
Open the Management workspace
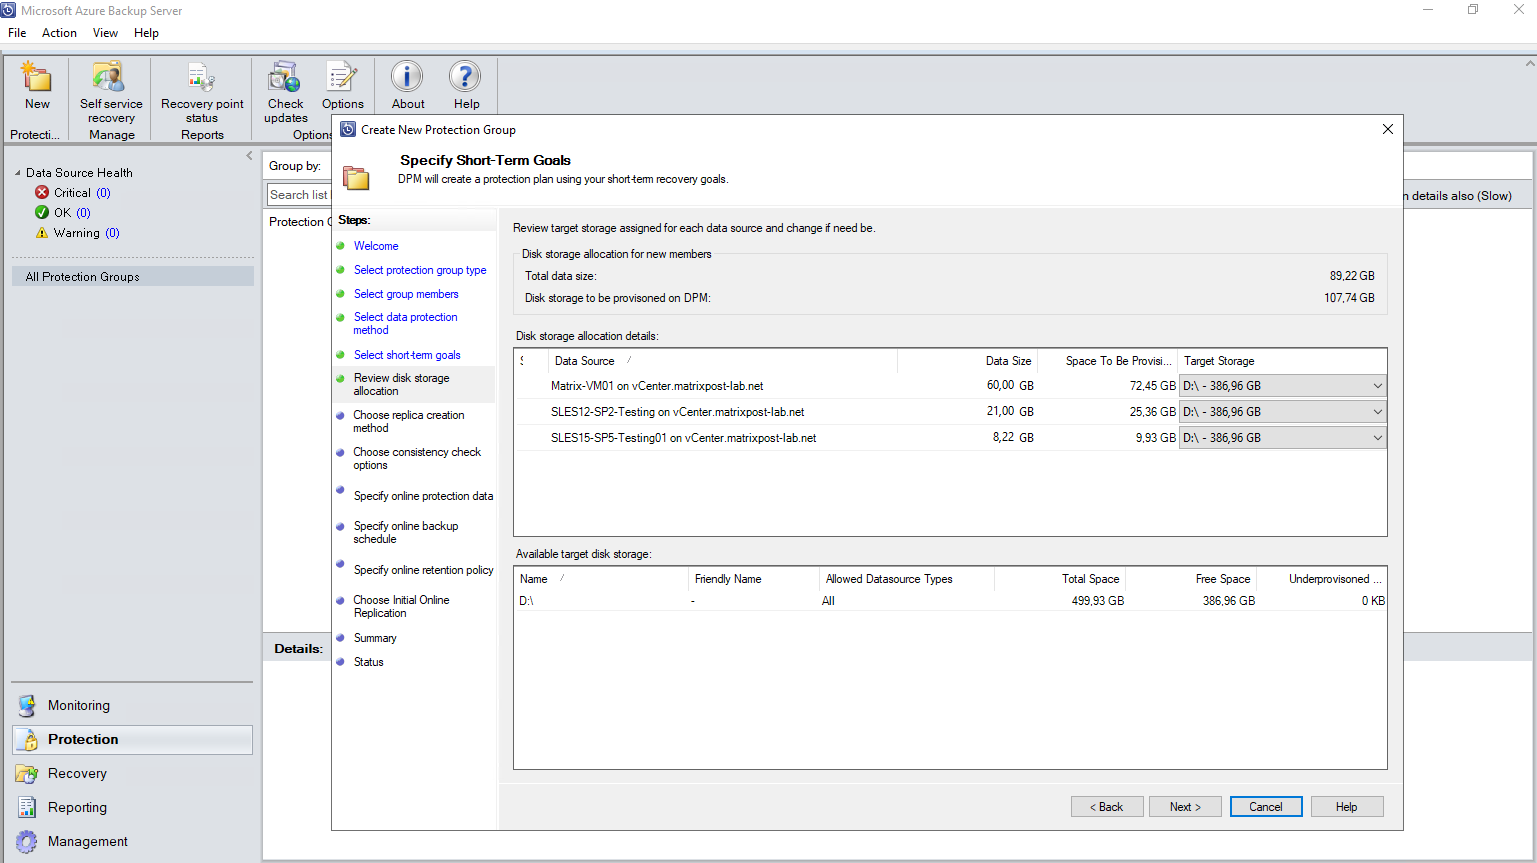pos(132,841)
